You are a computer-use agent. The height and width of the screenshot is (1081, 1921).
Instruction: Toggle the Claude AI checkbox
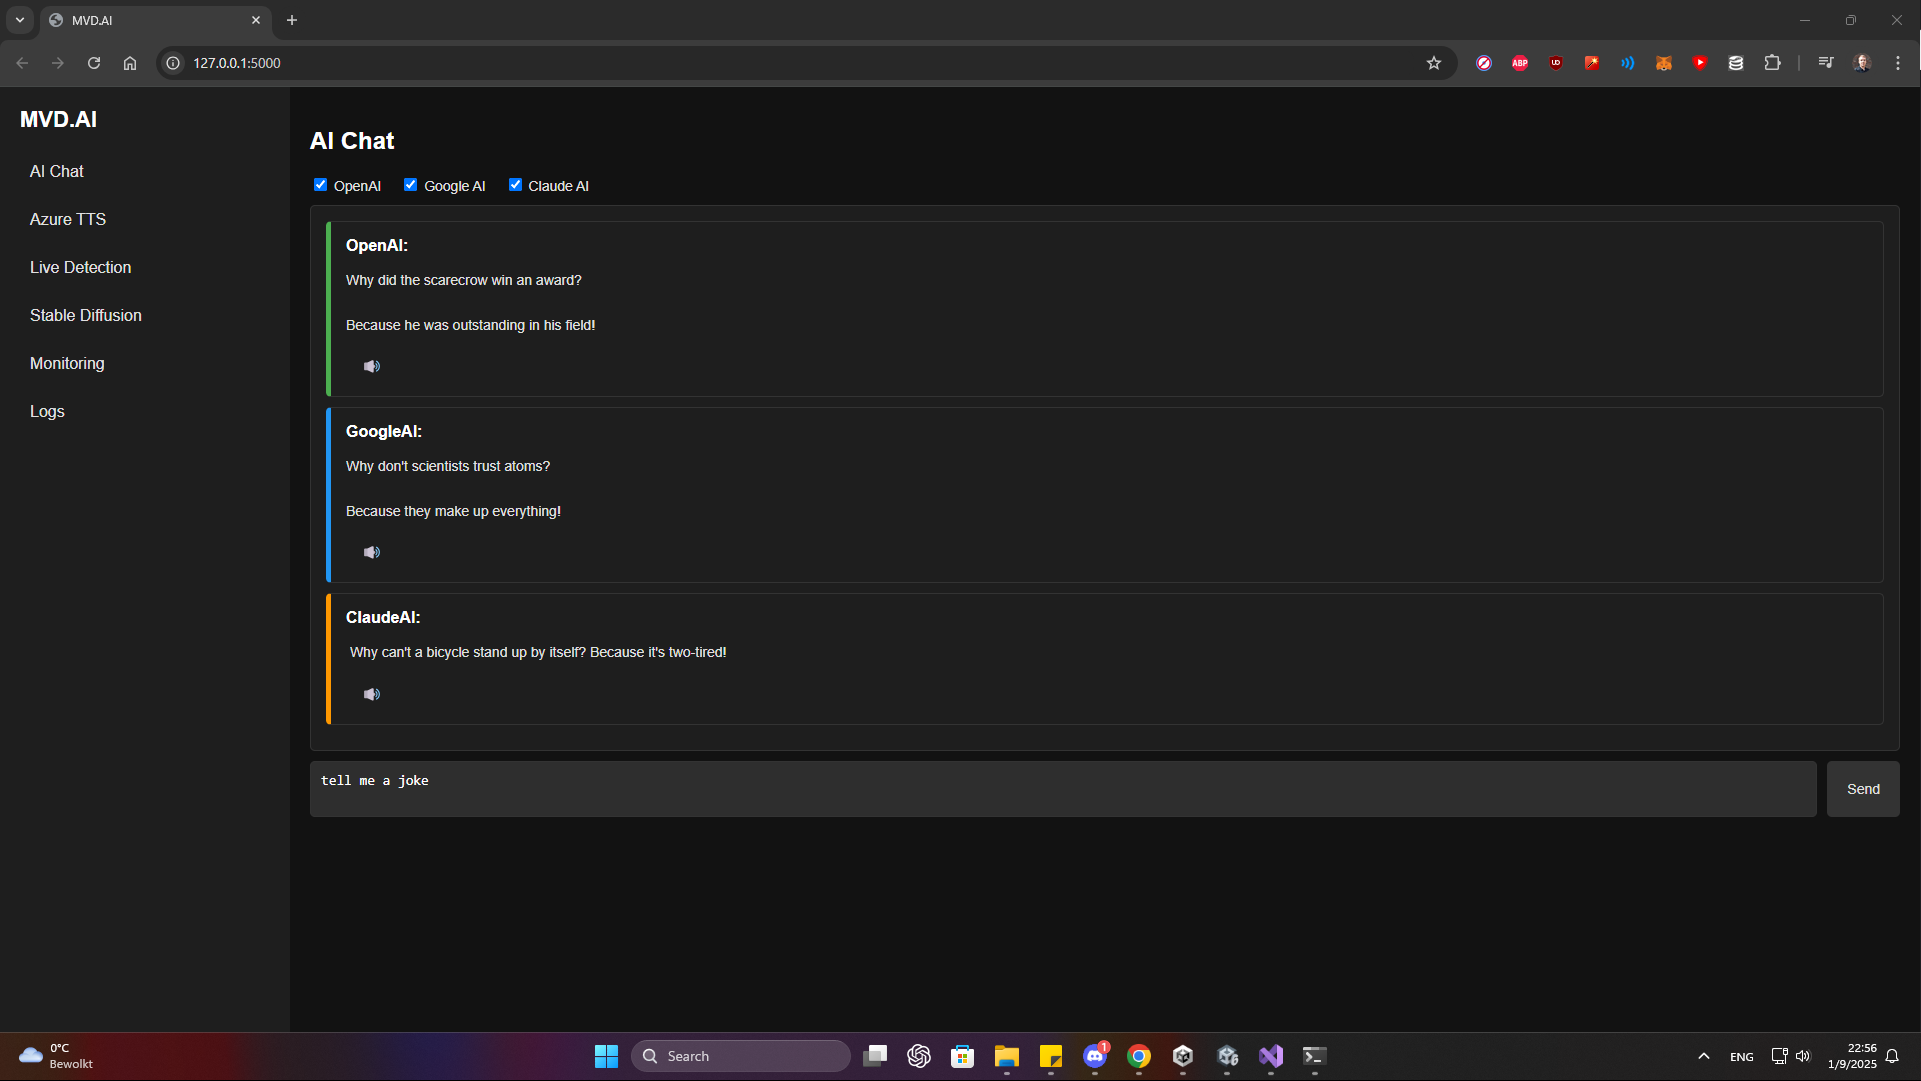515,185
